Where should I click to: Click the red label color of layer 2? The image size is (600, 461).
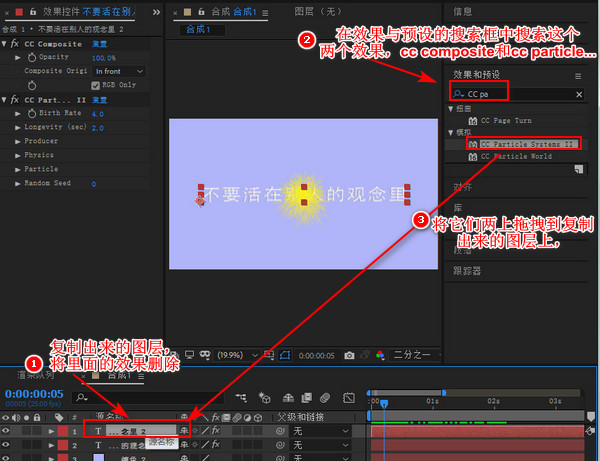click(x=63, y=445)
